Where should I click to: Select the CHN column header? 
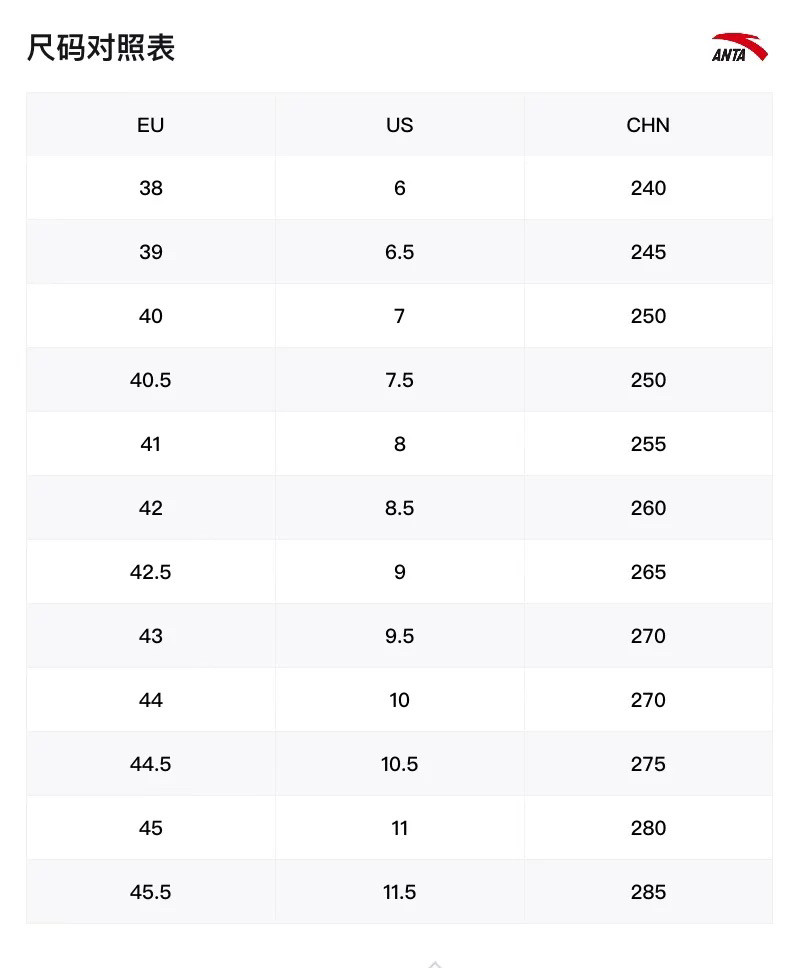pyautogui.click(x=648, y=125)
